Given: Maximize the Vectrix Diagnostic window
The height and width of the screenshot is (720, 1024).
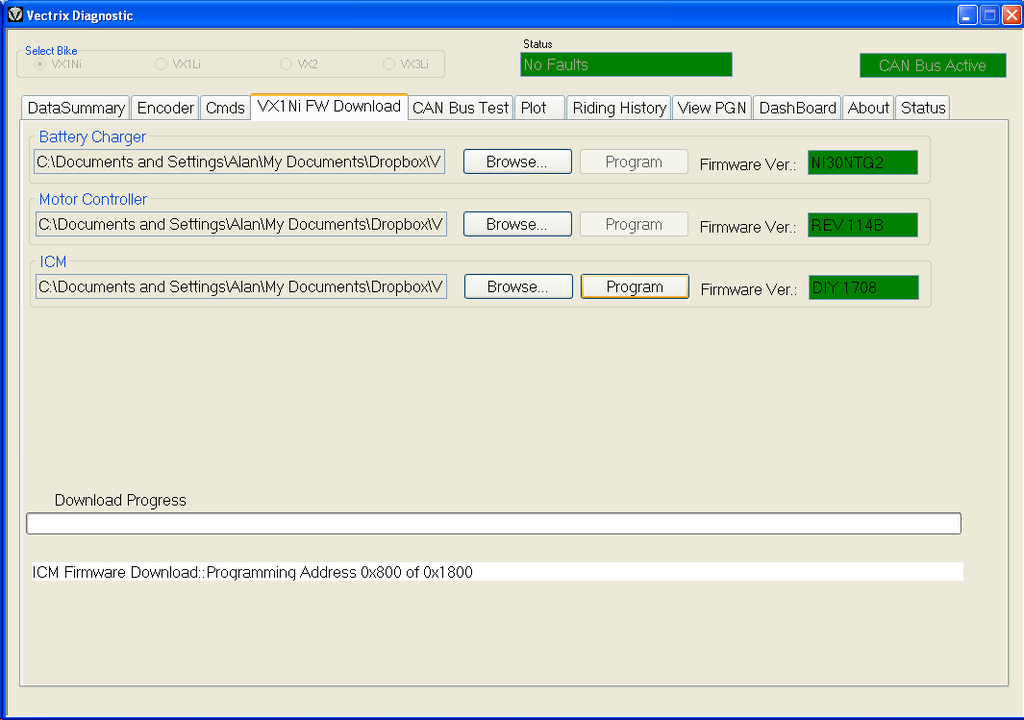Looking at the screenshot, I should tap(989, 14).
